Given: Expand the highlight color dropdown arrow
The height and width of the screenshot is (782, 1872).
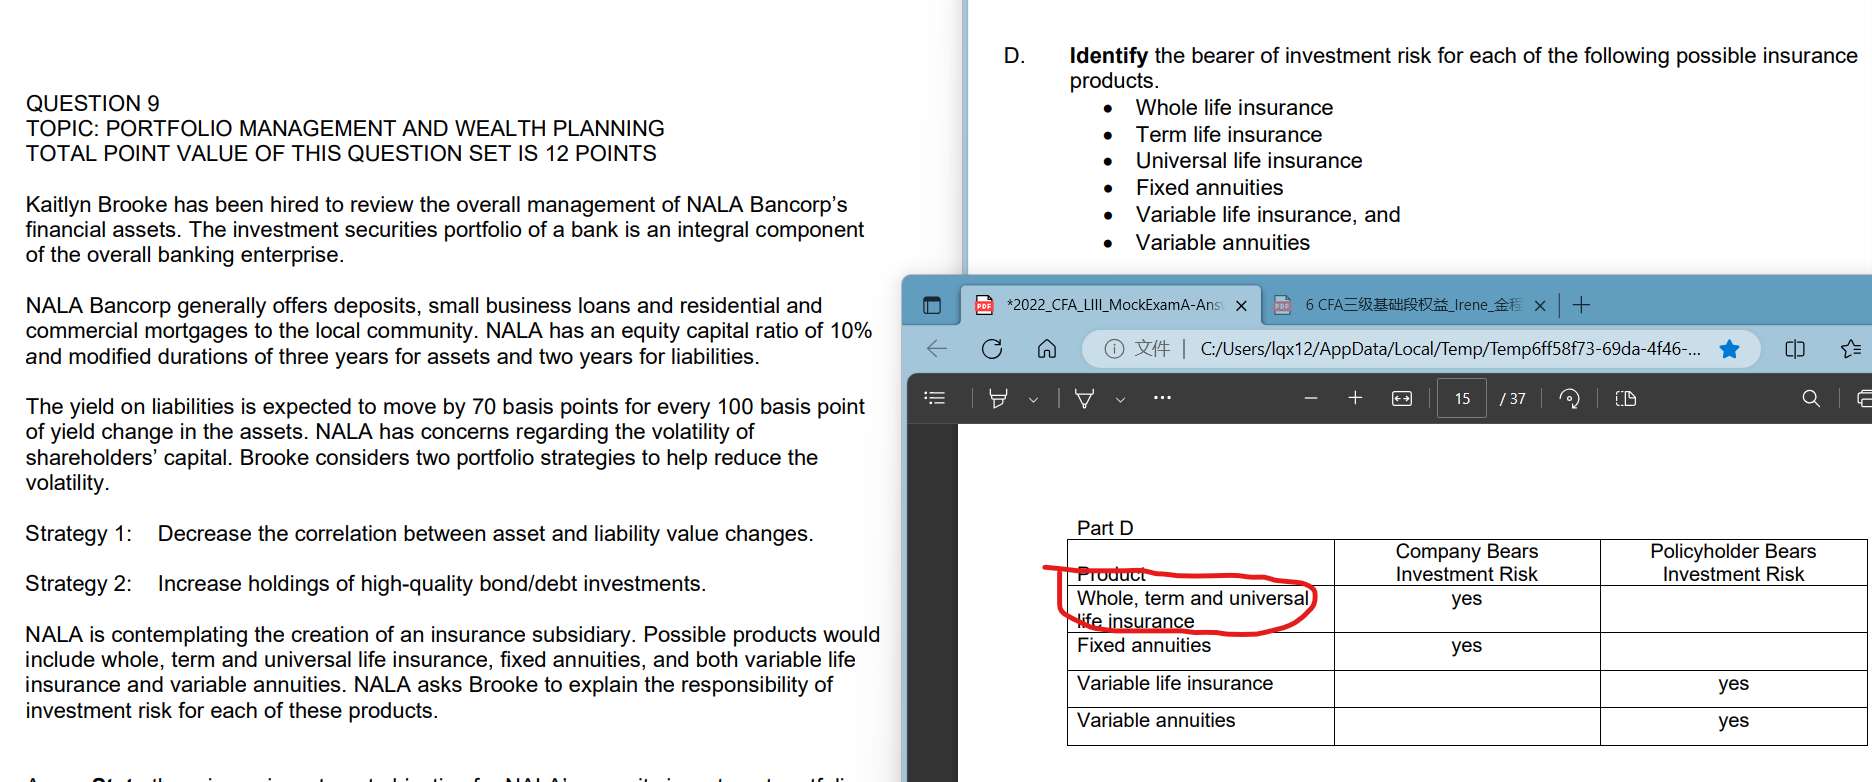Looking at the screenshot, I should [x=1033, y=399].
